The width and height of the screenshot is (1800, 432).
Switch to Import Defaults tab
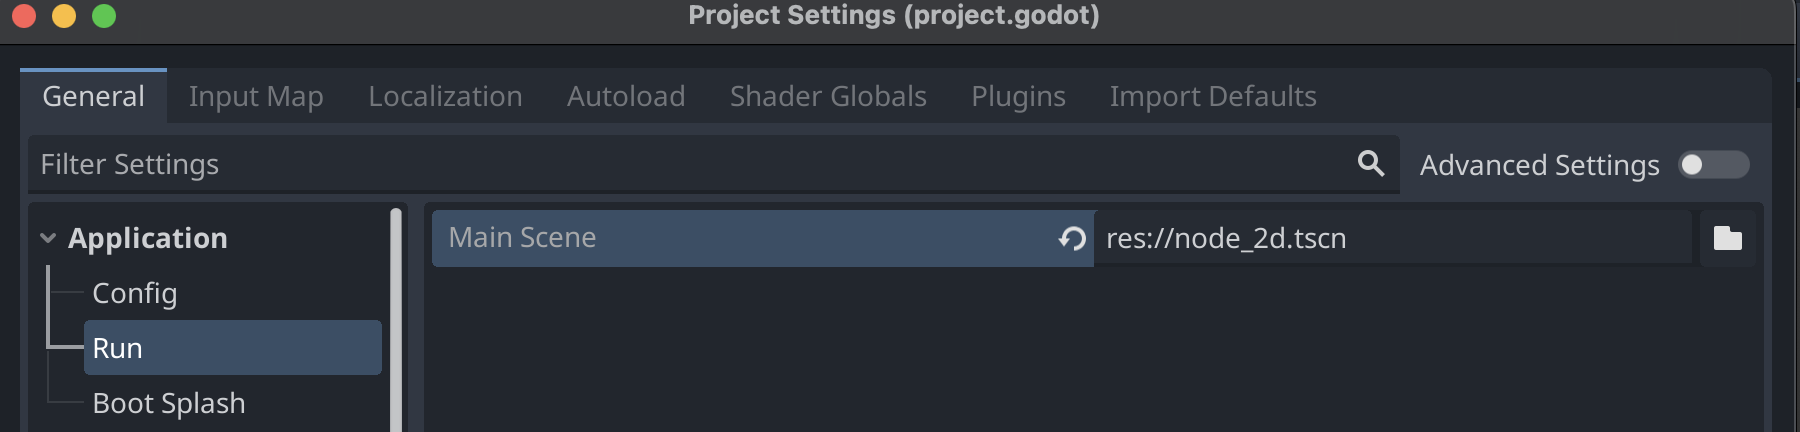1213,97
